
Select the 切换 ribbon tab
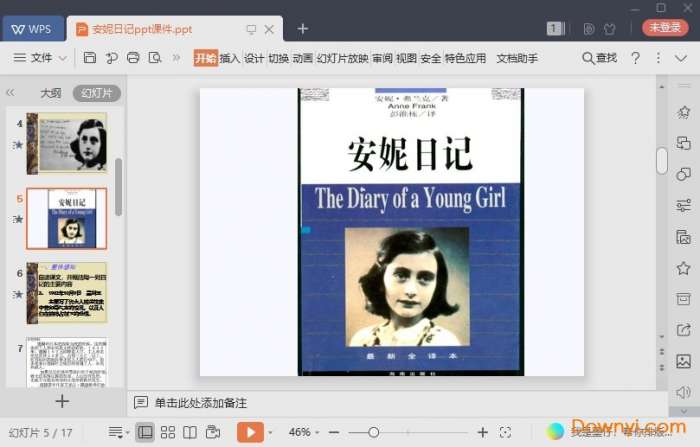279,58
